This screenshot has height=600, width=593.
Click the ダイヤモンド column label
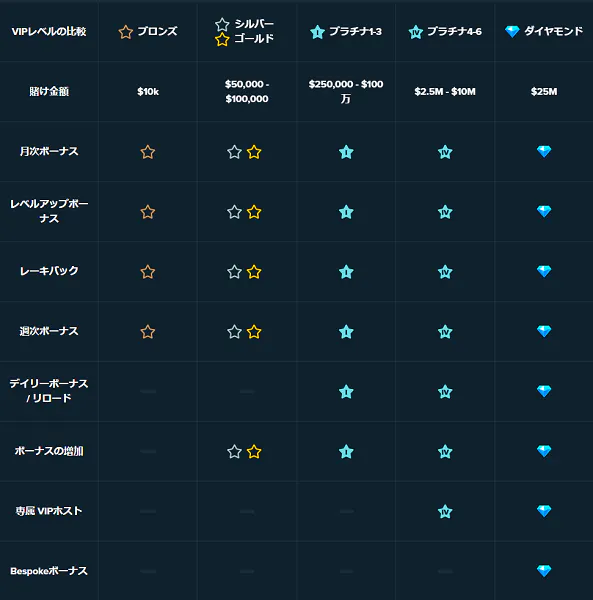(553, 31)
